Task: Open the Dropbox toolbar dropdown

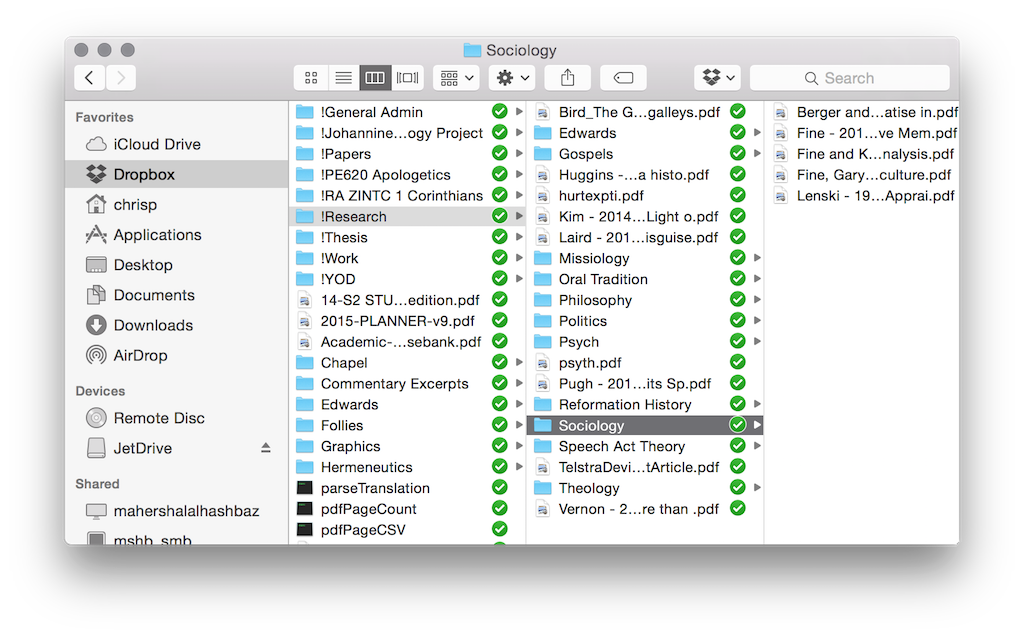Action: click(718, 78)
